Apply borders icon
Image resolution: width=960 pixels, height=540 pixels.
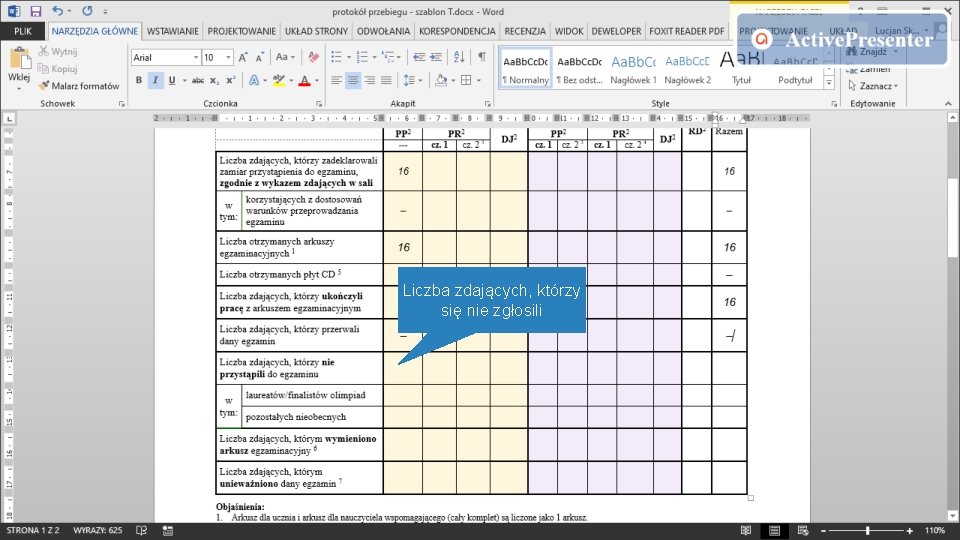click(466, 80)
